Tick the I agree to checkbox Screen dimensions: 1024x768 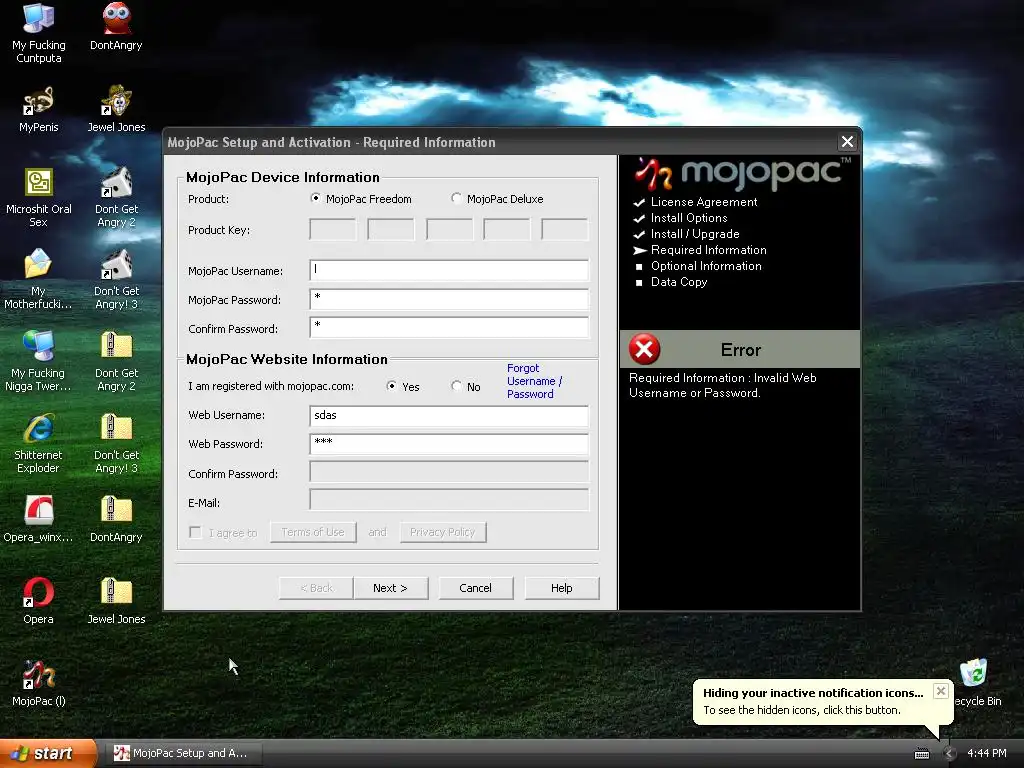pyautogui.click(x=195, y=532)
